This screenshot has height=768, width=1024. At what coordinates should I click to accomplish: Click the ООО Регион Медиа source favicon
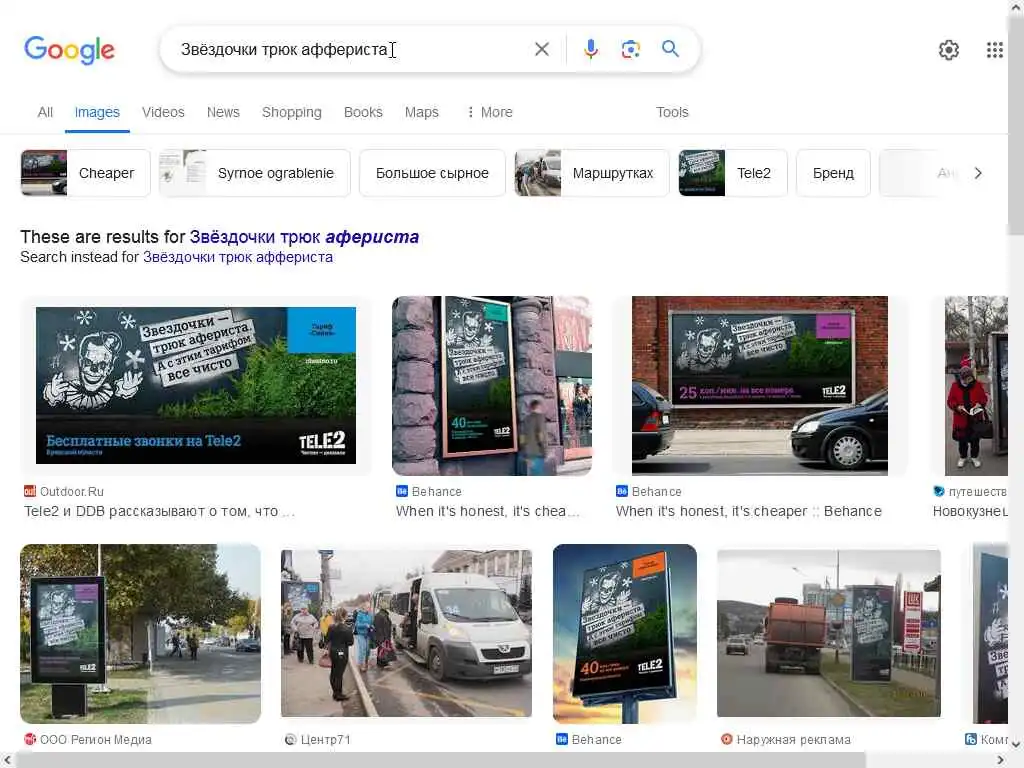29,739
